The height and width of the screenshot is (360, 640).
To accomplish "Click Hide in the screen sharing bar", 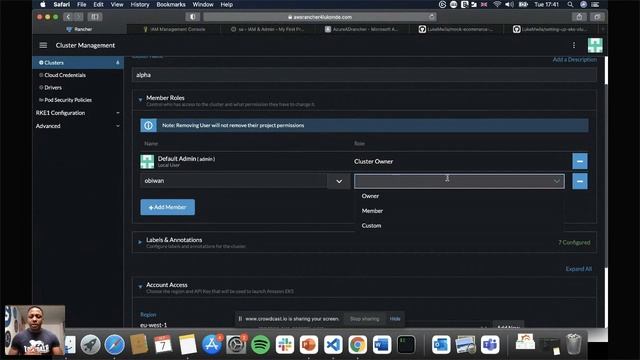I will 395,319.
